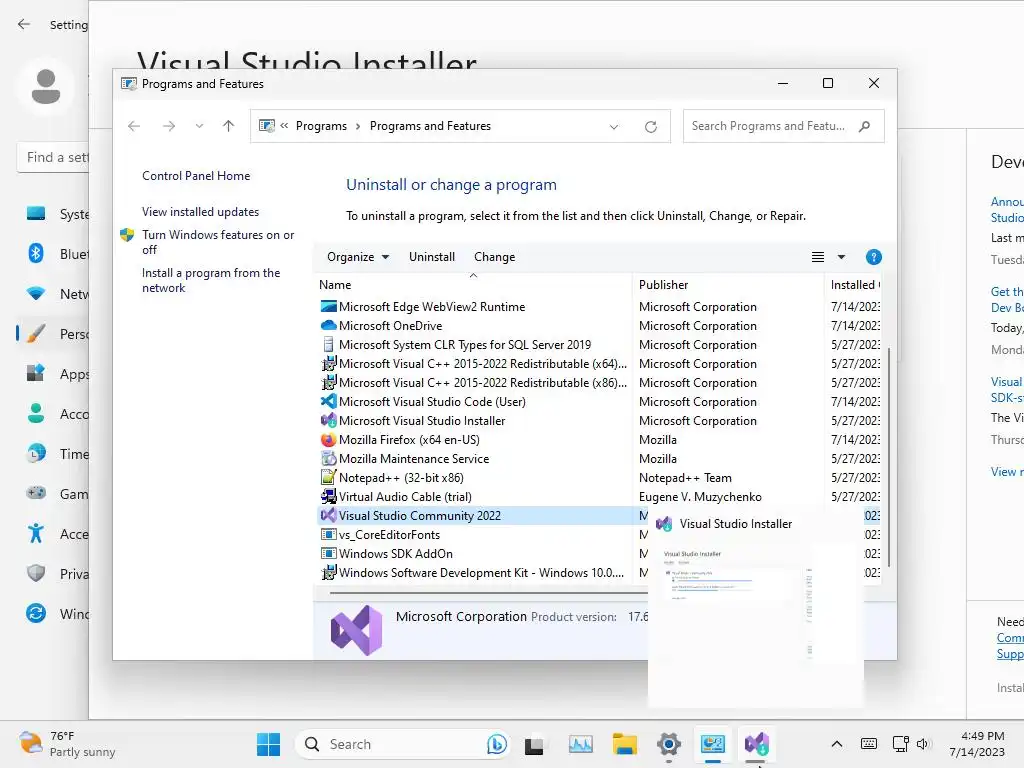Open Programs and Features help icon
This screenshot has height=768, width=1024.
click(x=873, y=257)
